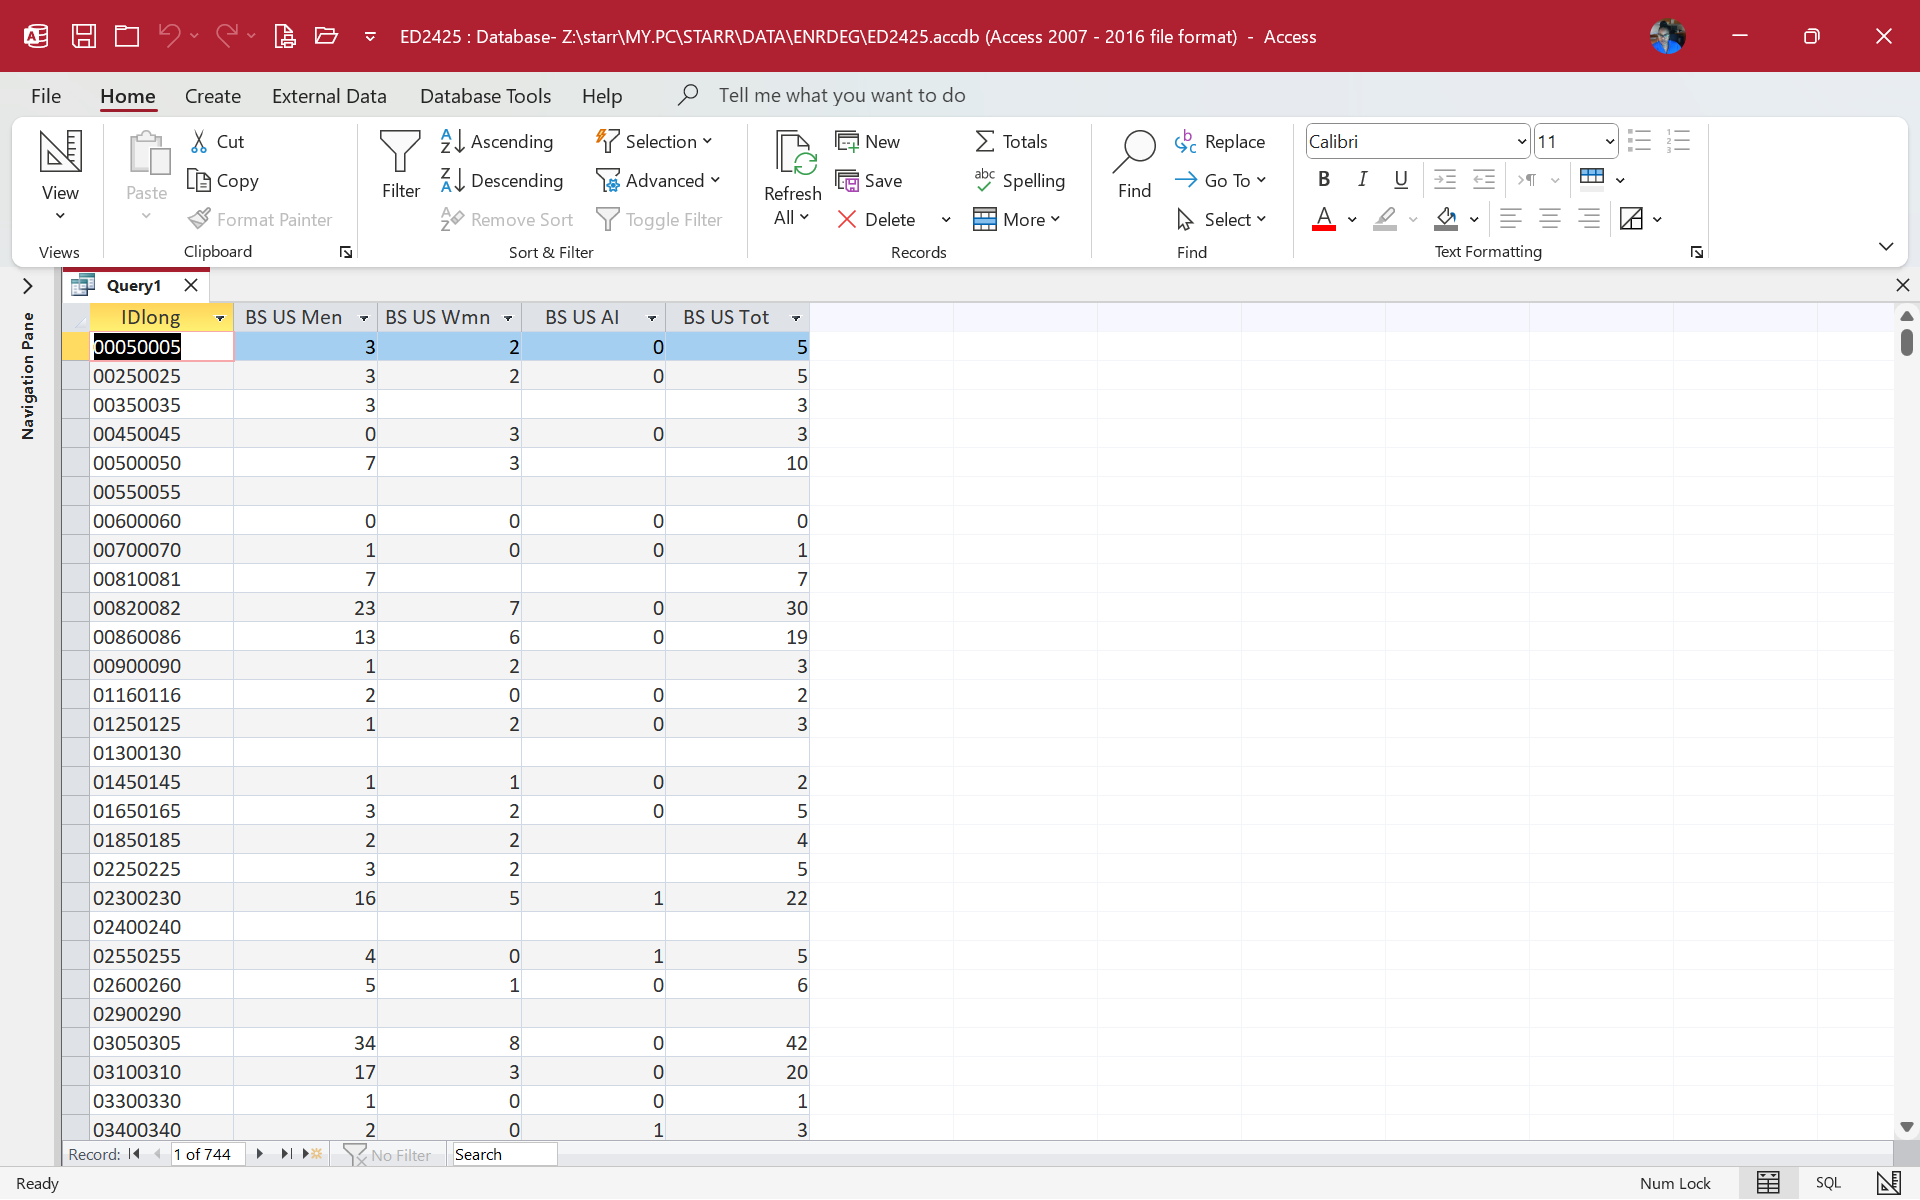Open the Database Tools tab

485,96
